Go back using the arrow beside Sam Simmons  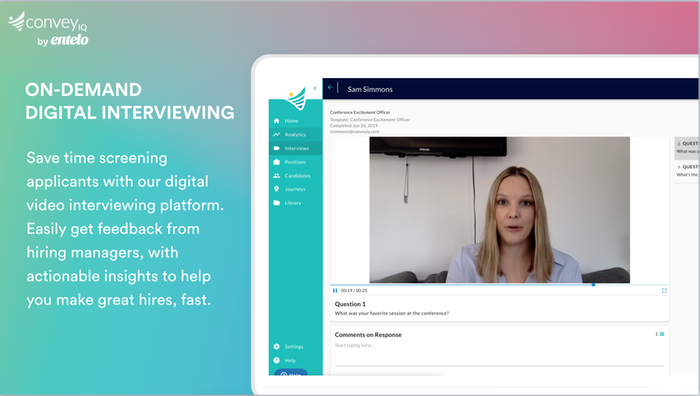pyautogui.click(x=330, y=88)
